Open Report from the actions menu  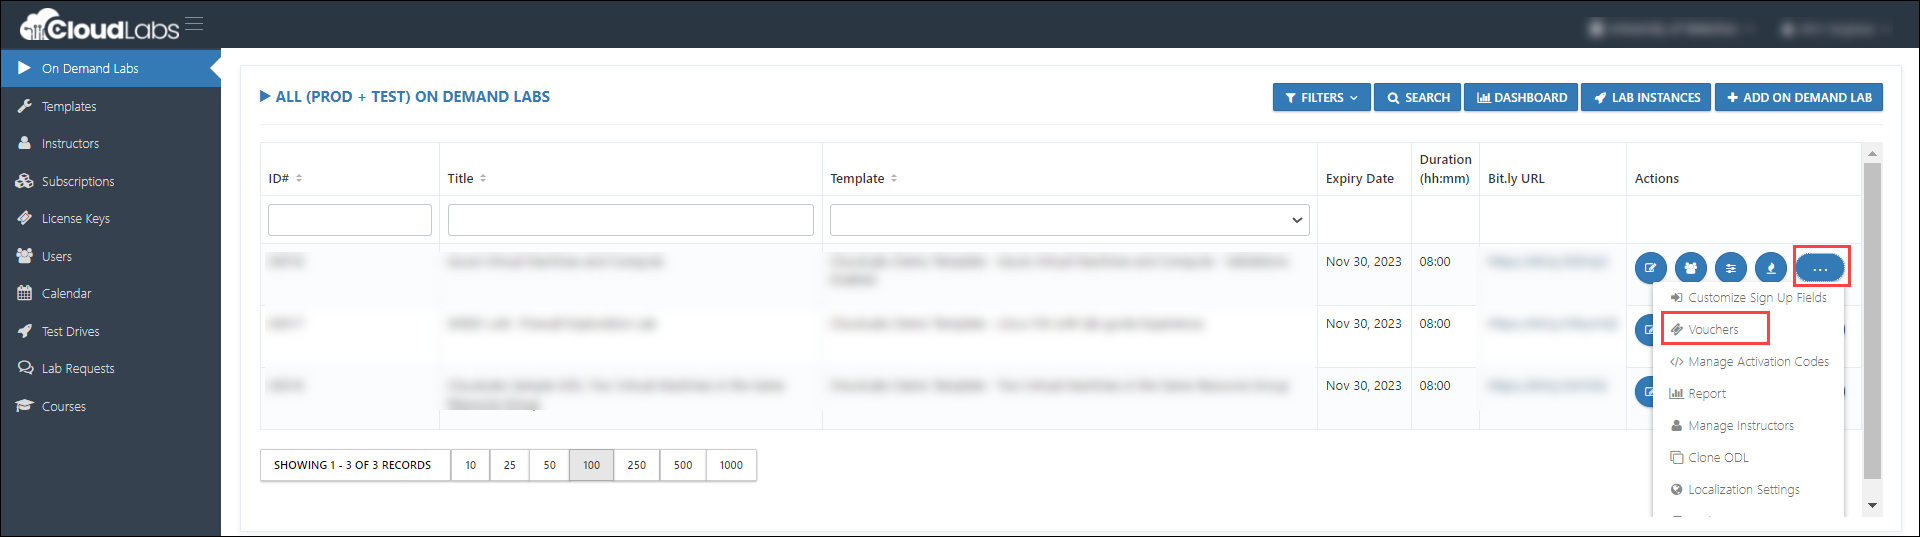click(x=1698, y=393)
